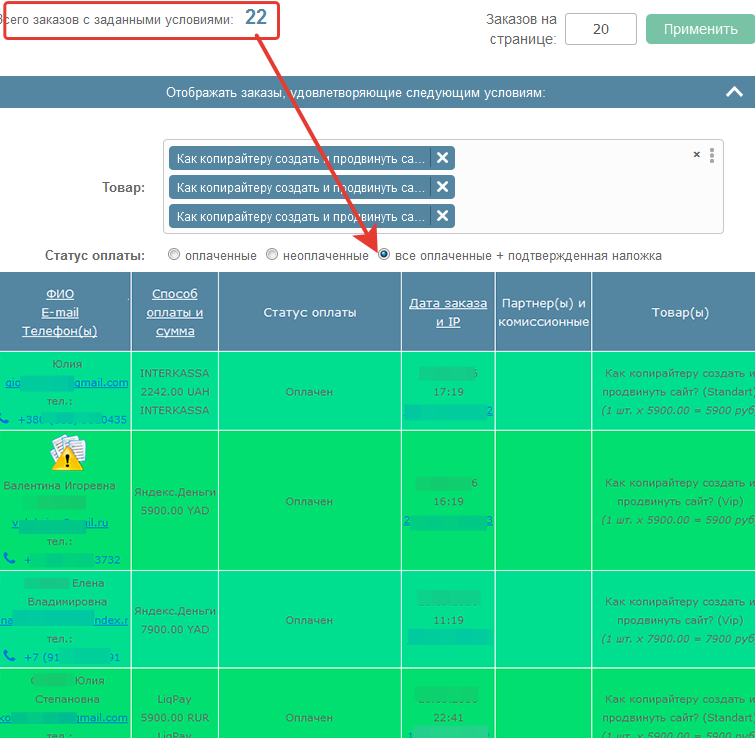
Task: Click the orders per page input field
Action: [600, 29]
